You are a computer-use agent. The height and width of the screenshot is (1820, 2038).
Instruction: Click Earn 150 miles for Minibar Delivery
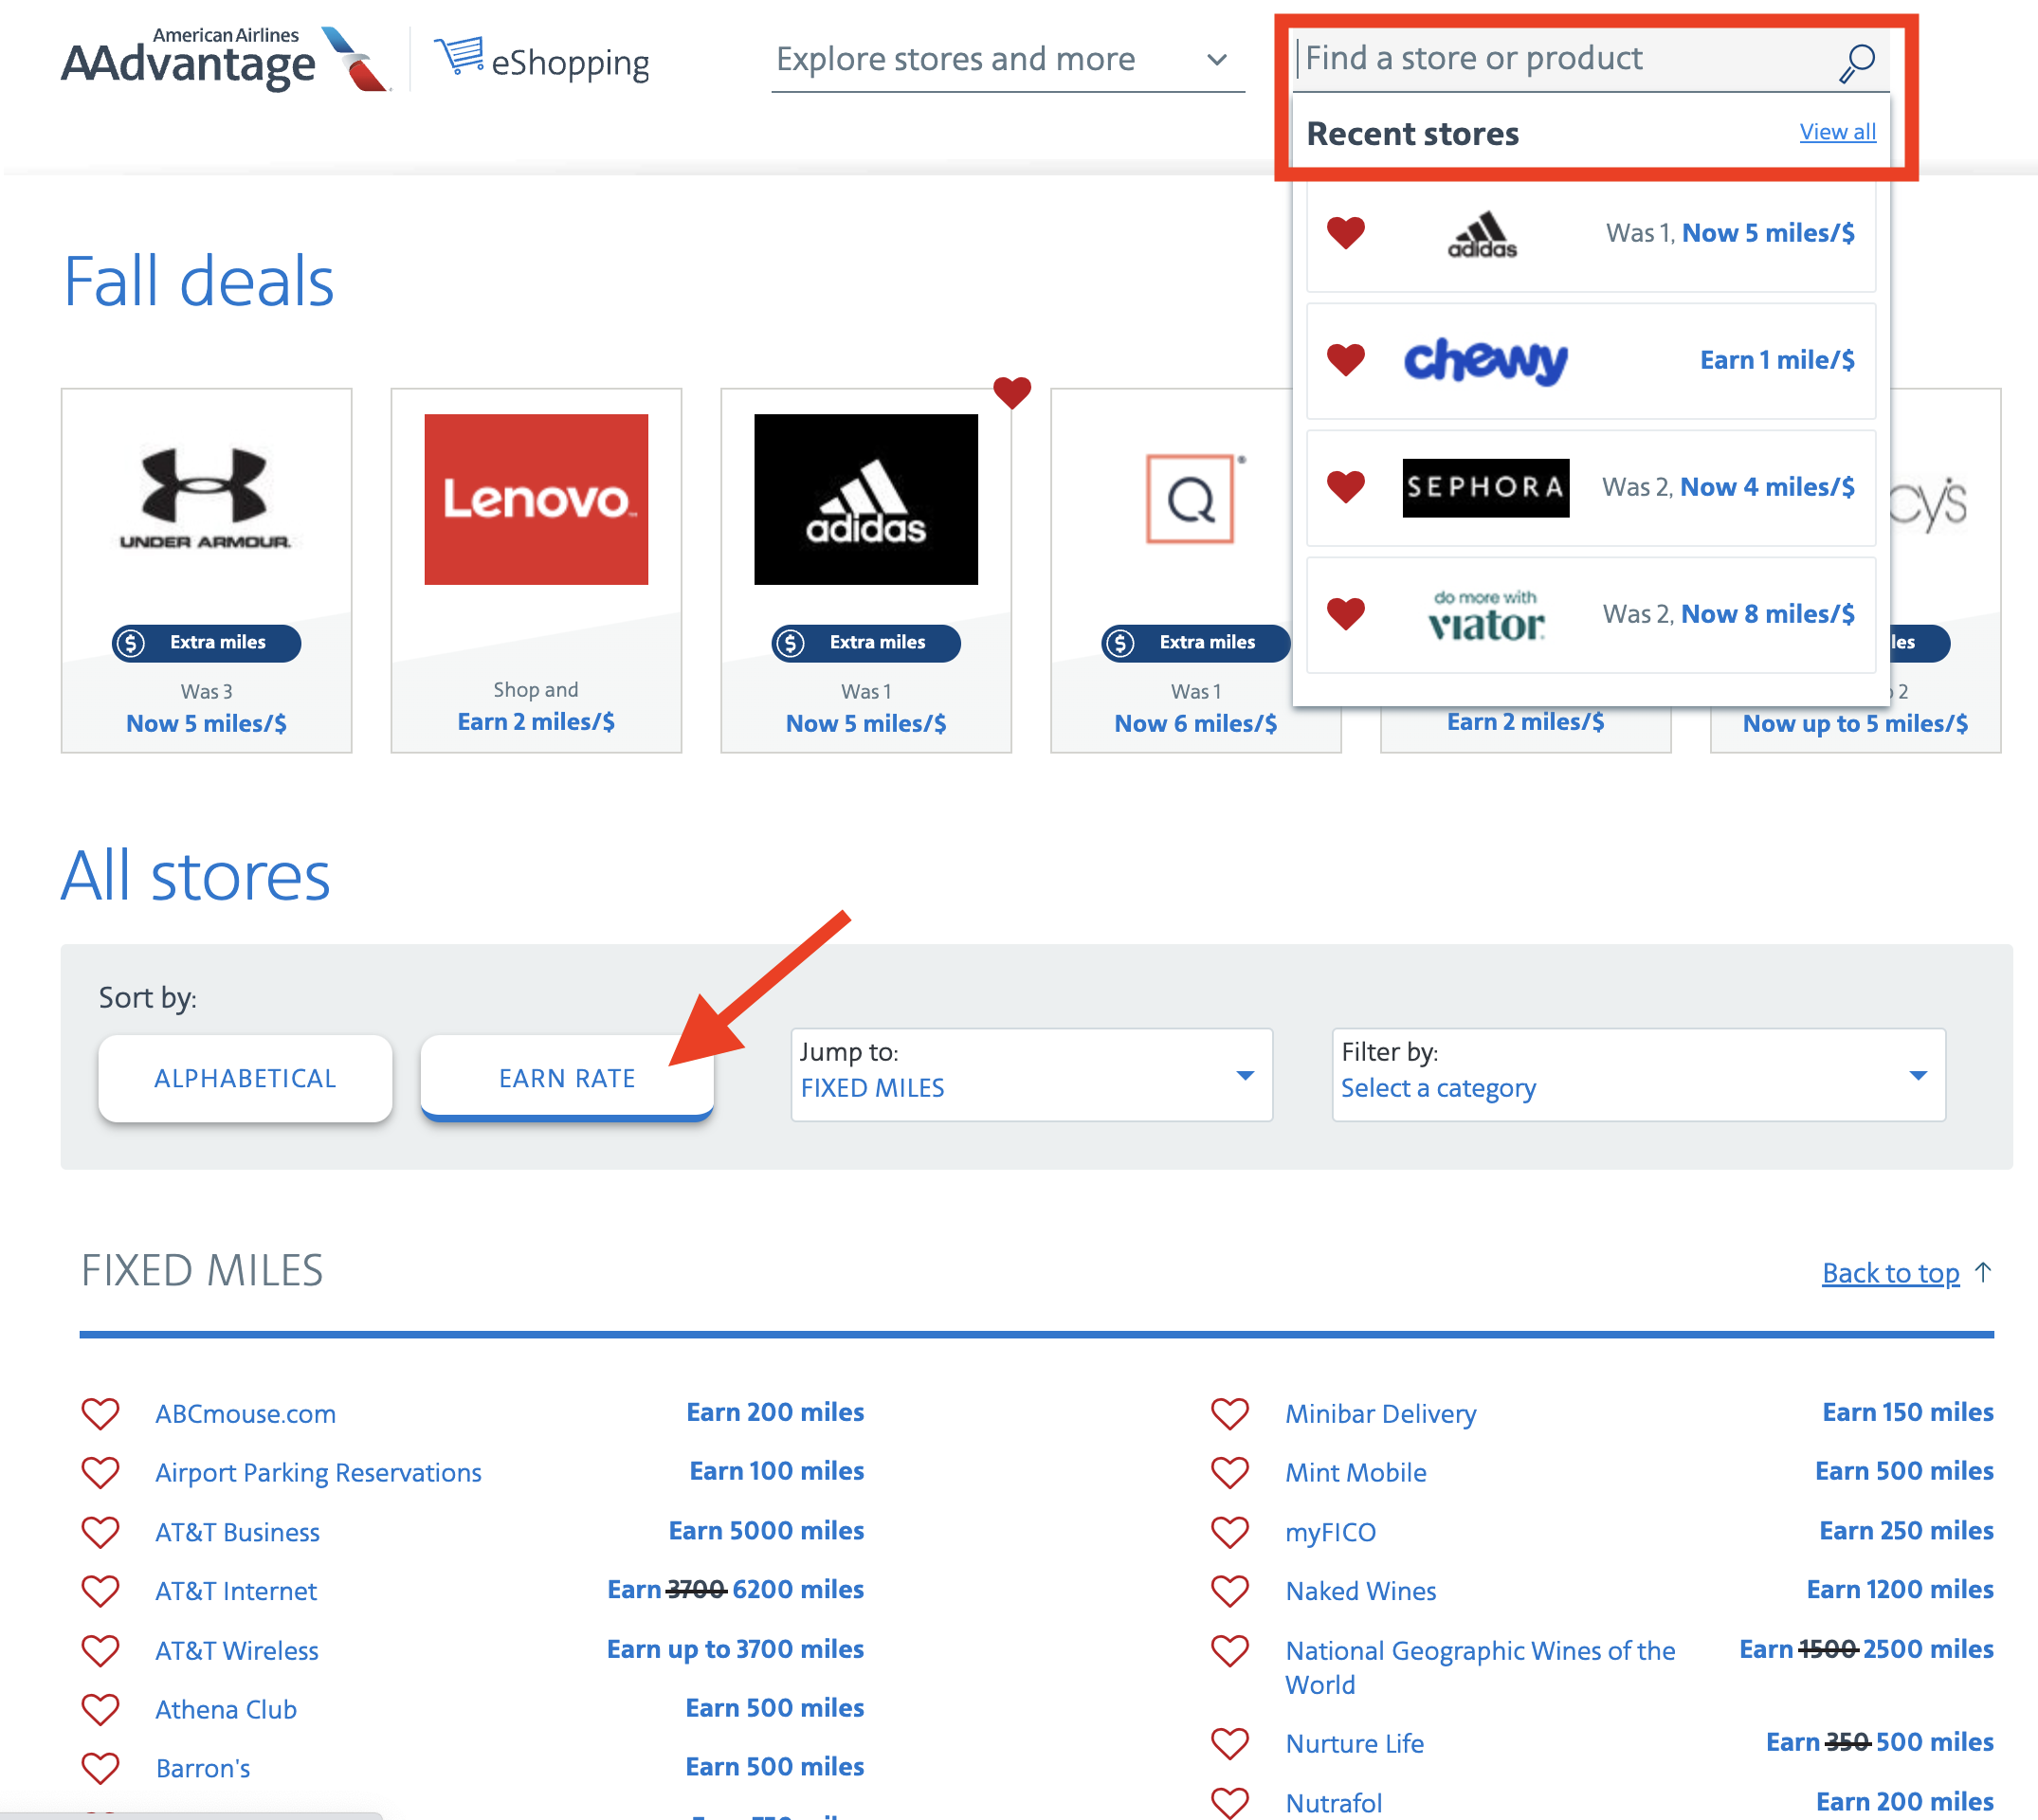click(1908, 1413)
